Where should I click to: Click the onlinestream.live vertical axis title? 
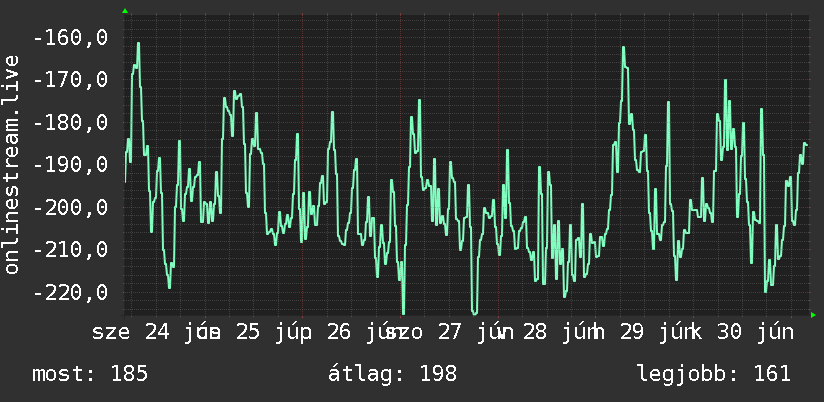(11, 164)
